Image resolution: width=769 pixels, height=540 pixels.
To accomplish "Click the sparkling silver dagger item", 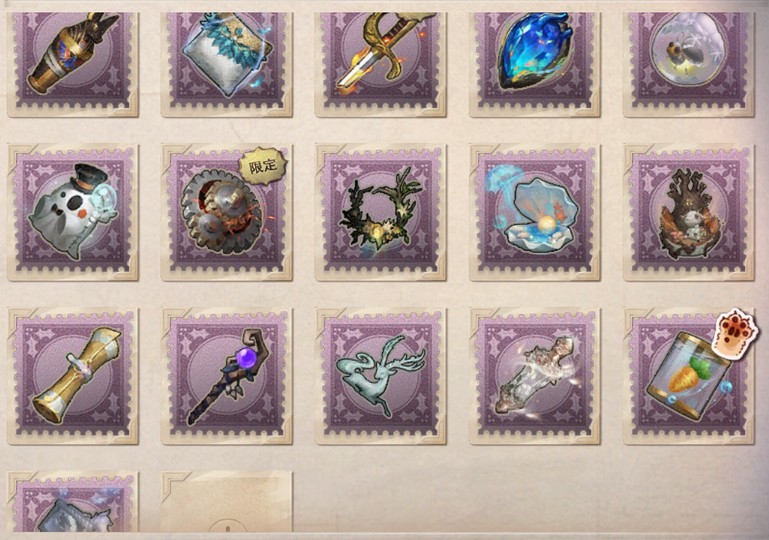I will [x=535, y=376].
